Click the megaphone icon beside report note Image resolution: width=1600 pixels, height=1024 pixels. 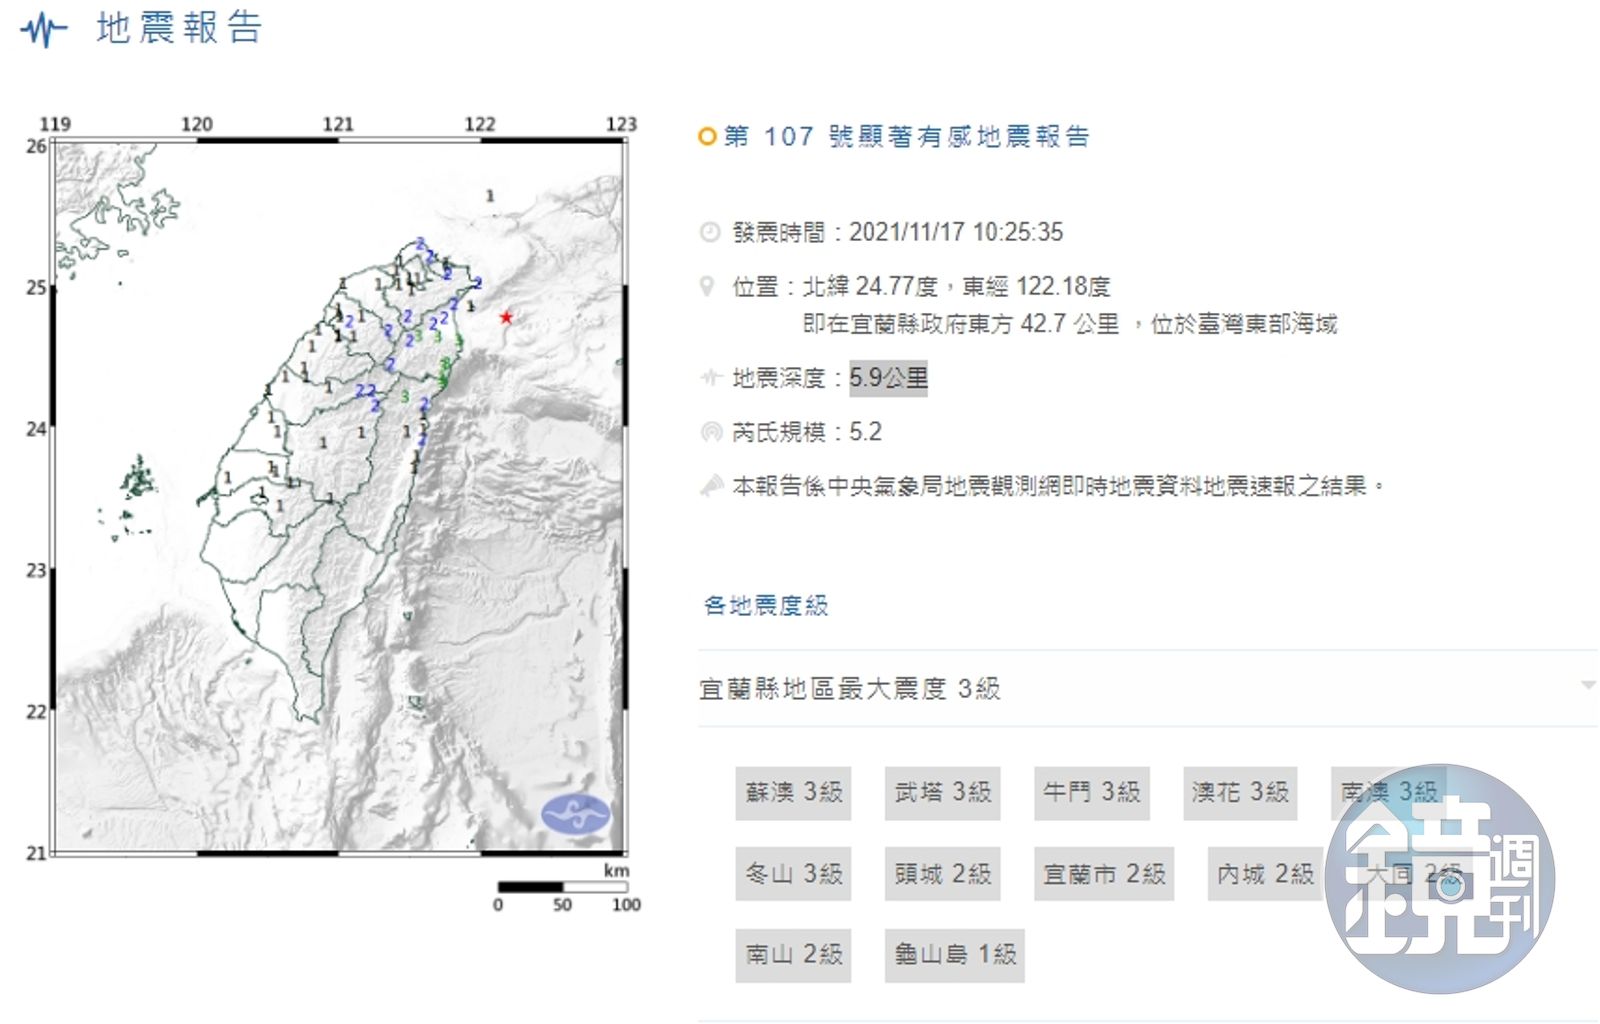point(711,486)
